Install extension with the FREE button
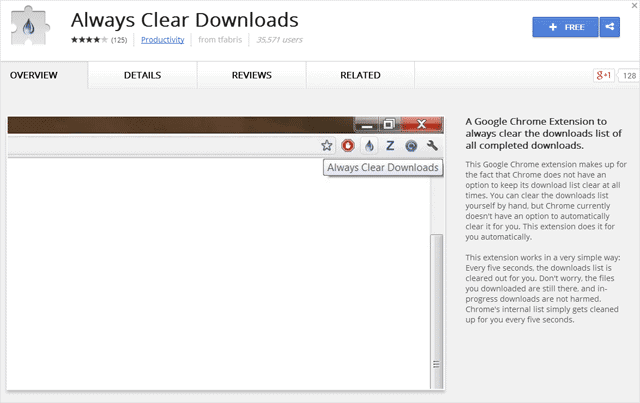The width and height of the screenshot is (640, 403). coord(564,28)
